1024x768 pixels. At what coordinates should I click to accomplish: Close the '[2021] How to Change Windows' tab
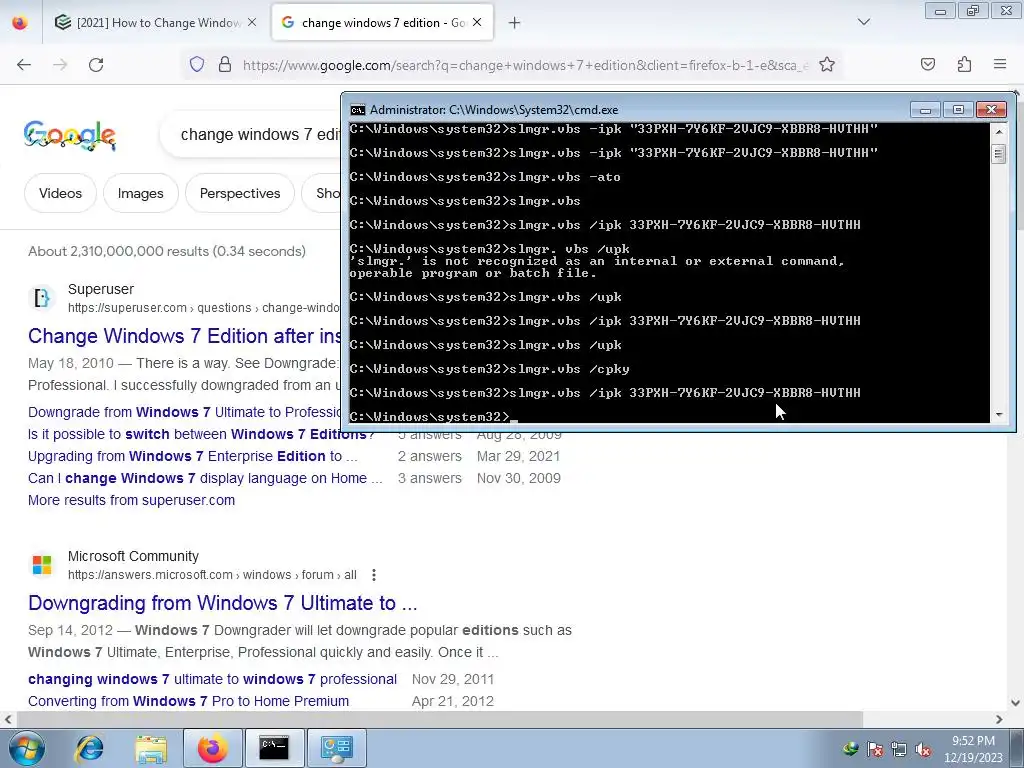(252, 22)
